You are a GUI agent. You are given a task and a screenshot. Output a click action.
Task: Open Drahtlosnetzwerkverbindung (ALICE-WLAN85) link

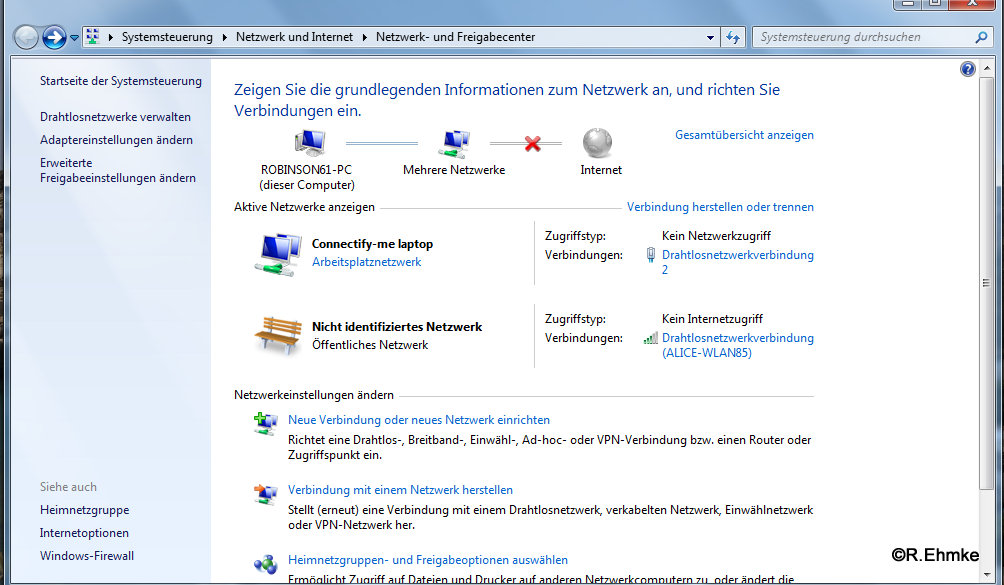737,345
